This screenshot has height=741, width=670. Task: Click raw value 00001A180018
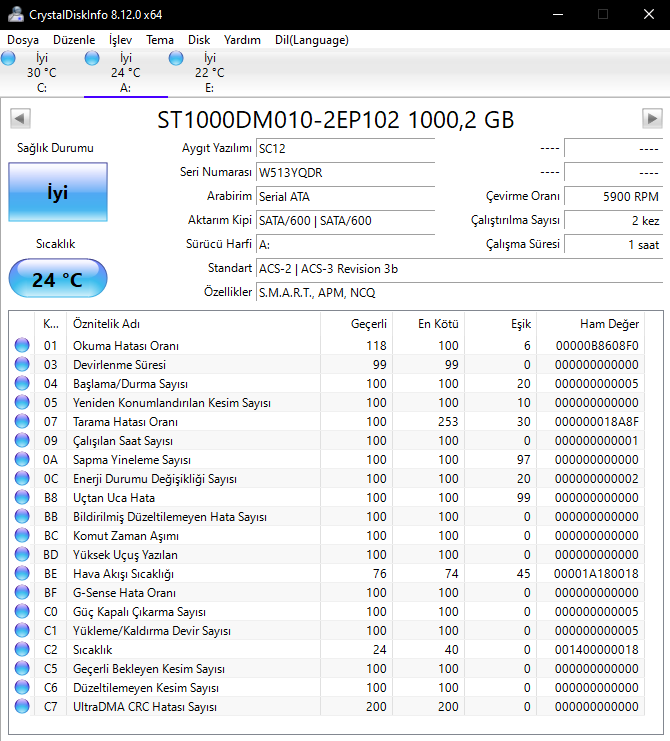(596, 574)
